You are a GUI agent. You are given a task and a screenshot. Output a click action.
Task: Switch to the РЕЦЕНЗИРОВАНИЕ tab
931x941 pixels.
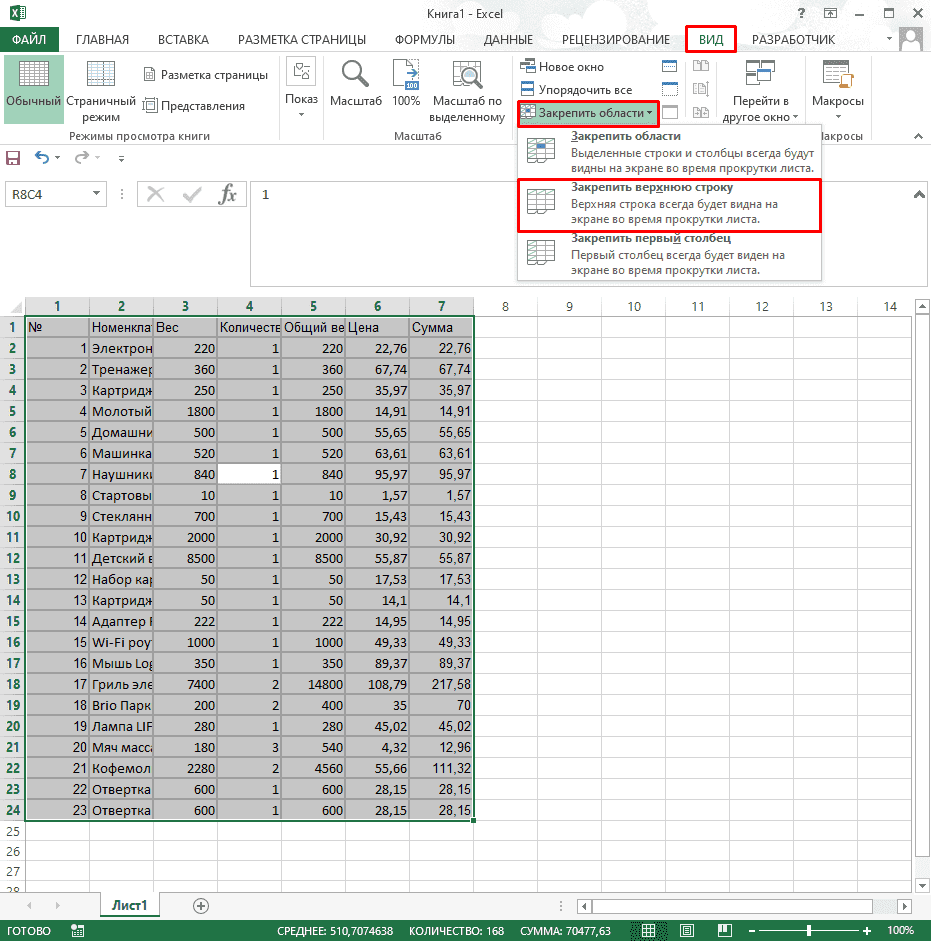[x=615, y=40]
